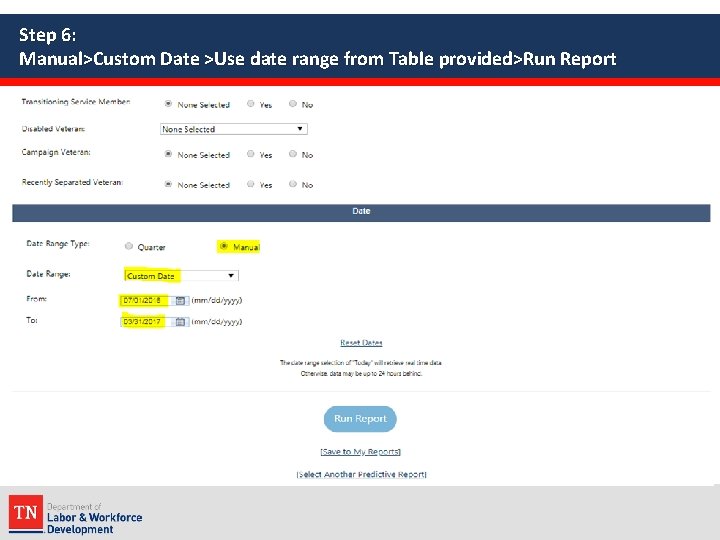Click the TN state logo
The height and width of the screenshot is (540, 720).
tap(26, 514)
